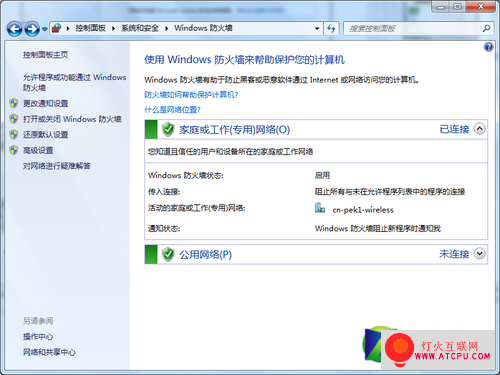Select 系统和安全 breadcrumb in address bar
500x375 pixels.
(140, 28)
